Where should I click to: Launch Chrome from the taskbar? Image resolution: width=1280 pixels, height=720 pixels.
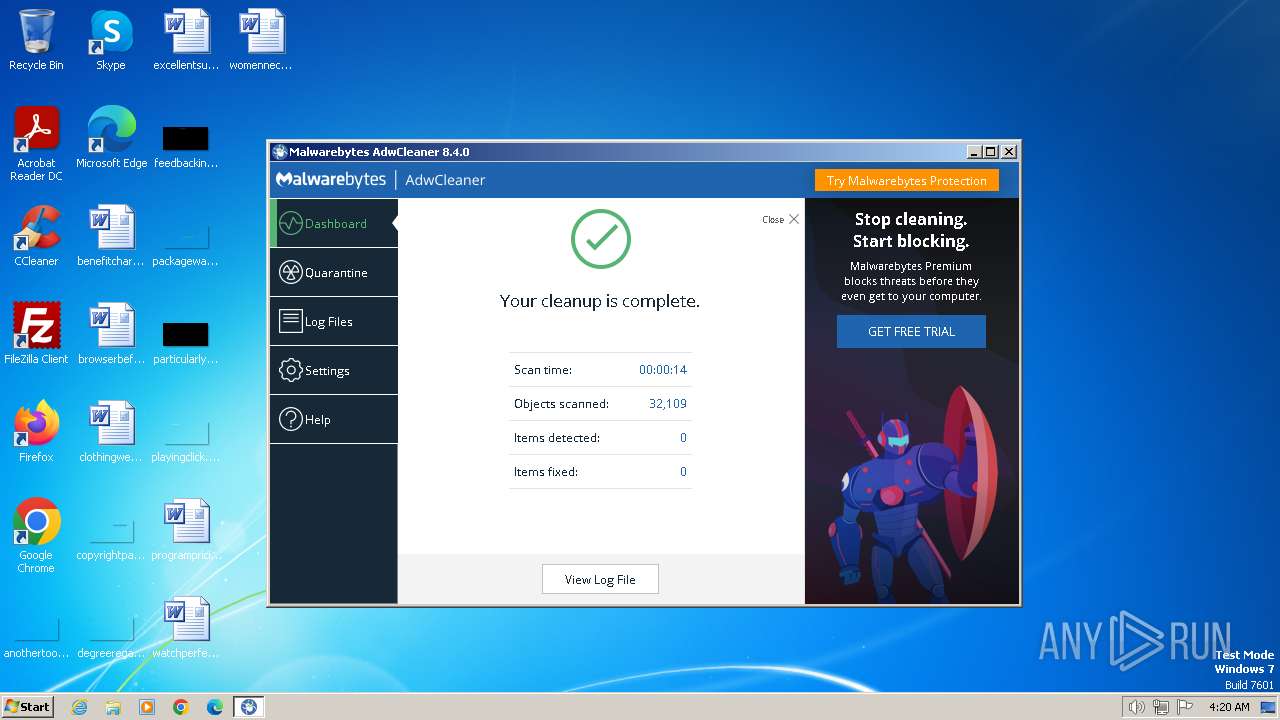pyautogui.click(x=181, y=707)
